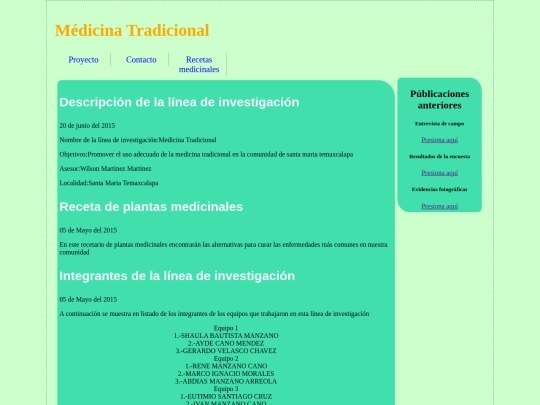The image size is (540, 405).
Task: Click the Resultados de la encuesta label
Action: 439,156
